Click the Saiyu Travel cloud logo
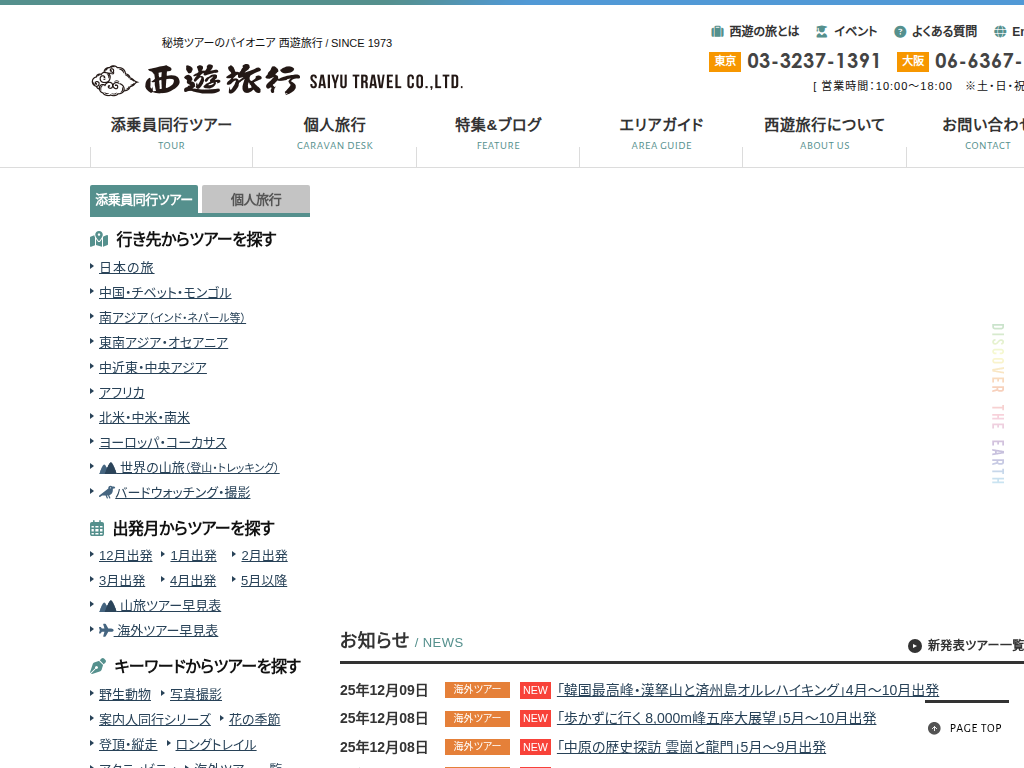The width and height of the screenshot is (1024, 768). (x=115, y=80)
